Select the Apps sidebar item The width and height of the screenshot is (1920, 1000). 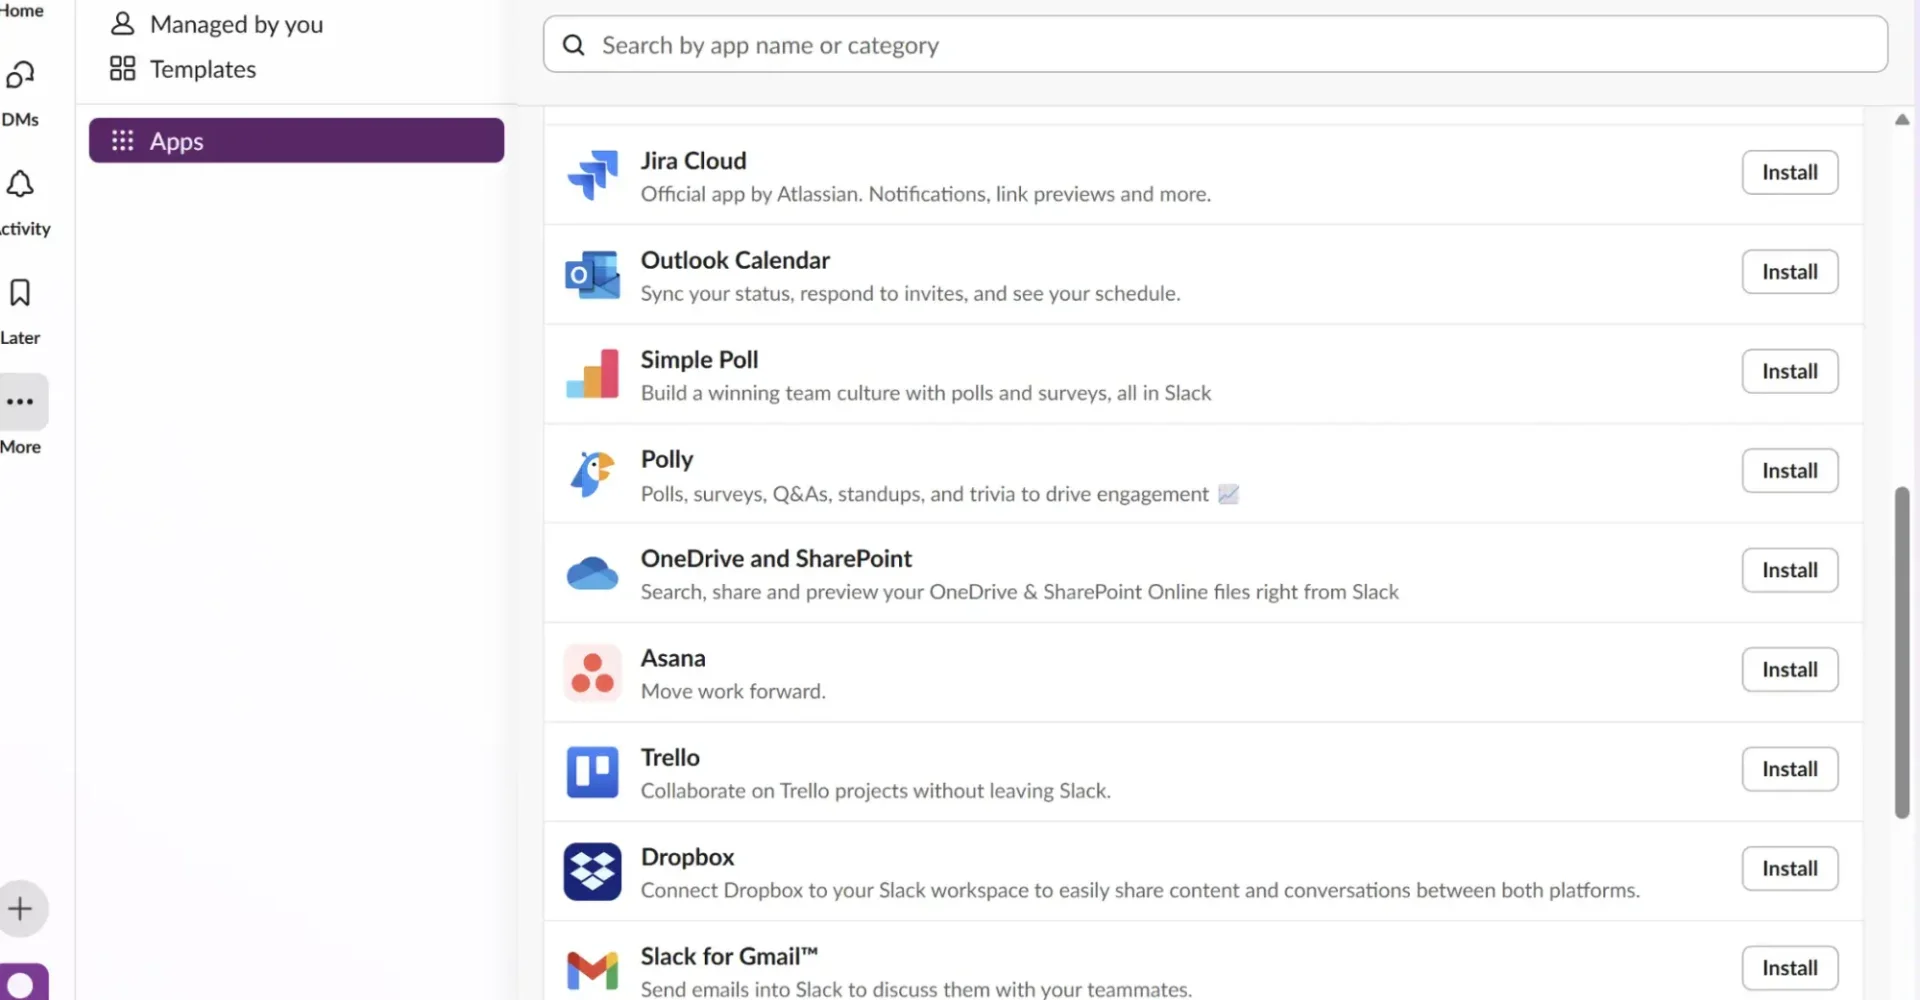point(296,141)
